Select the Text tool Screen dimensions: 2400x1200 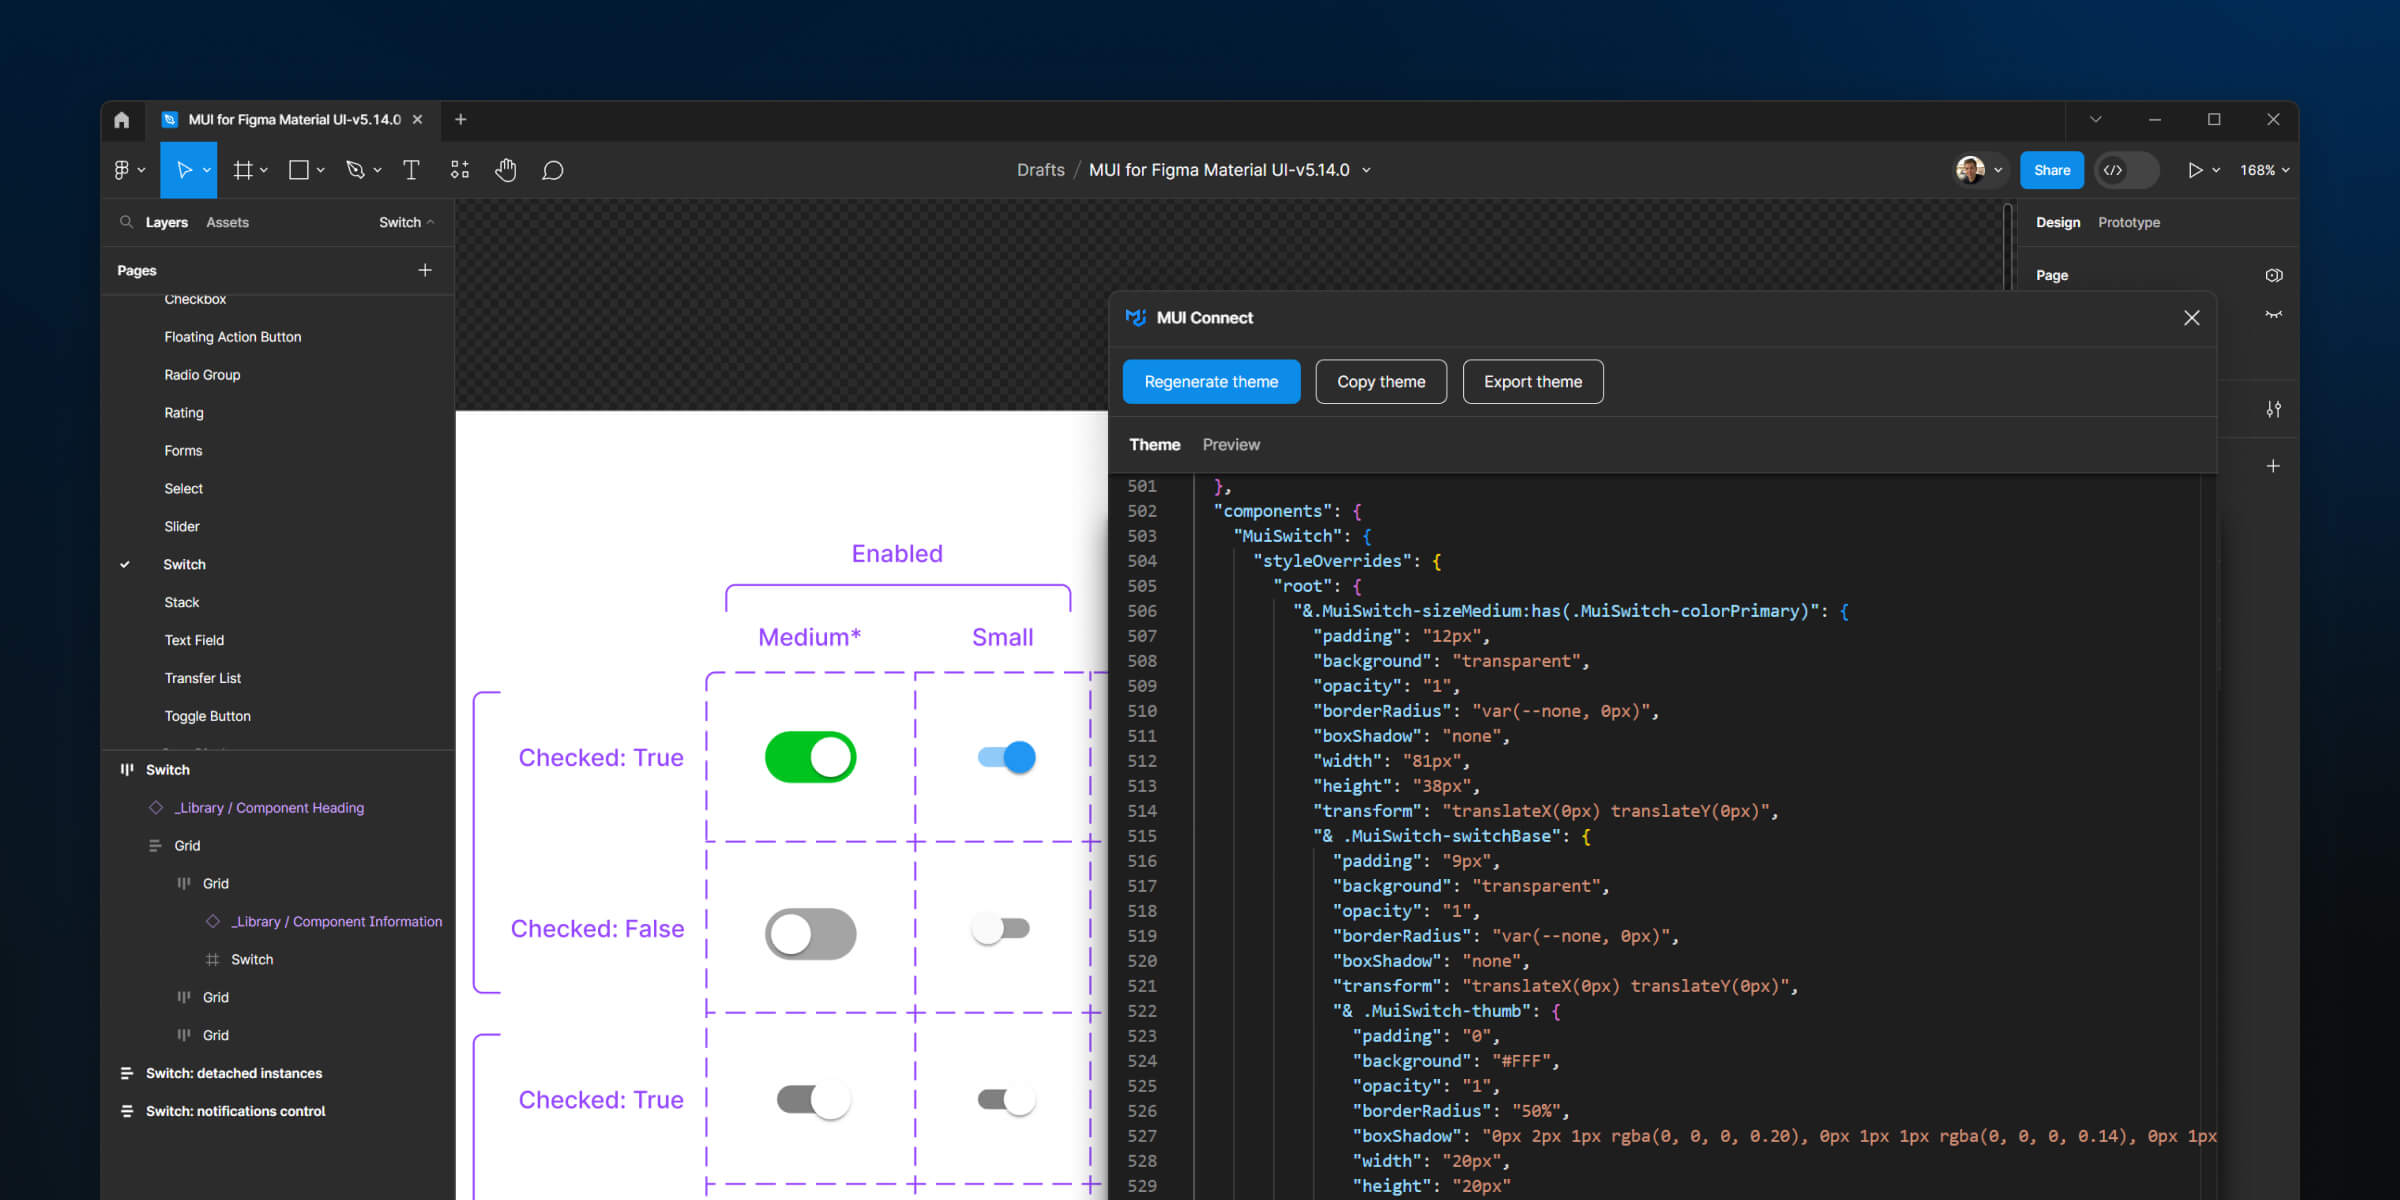(410, 169)
